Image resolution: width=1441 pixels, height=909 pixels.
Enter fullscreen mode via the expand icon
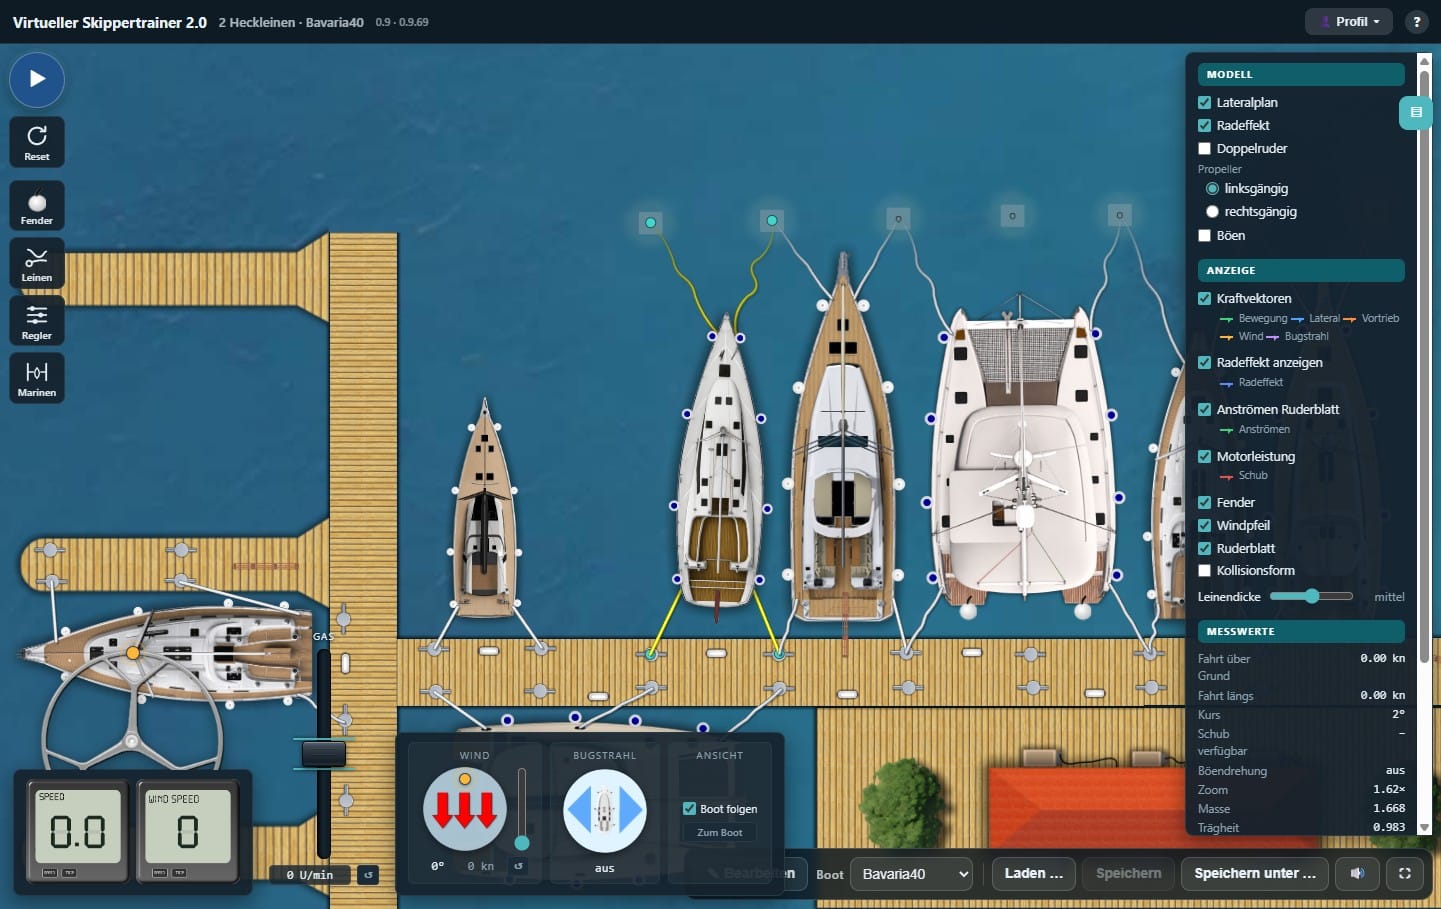tap(1404, 873)
